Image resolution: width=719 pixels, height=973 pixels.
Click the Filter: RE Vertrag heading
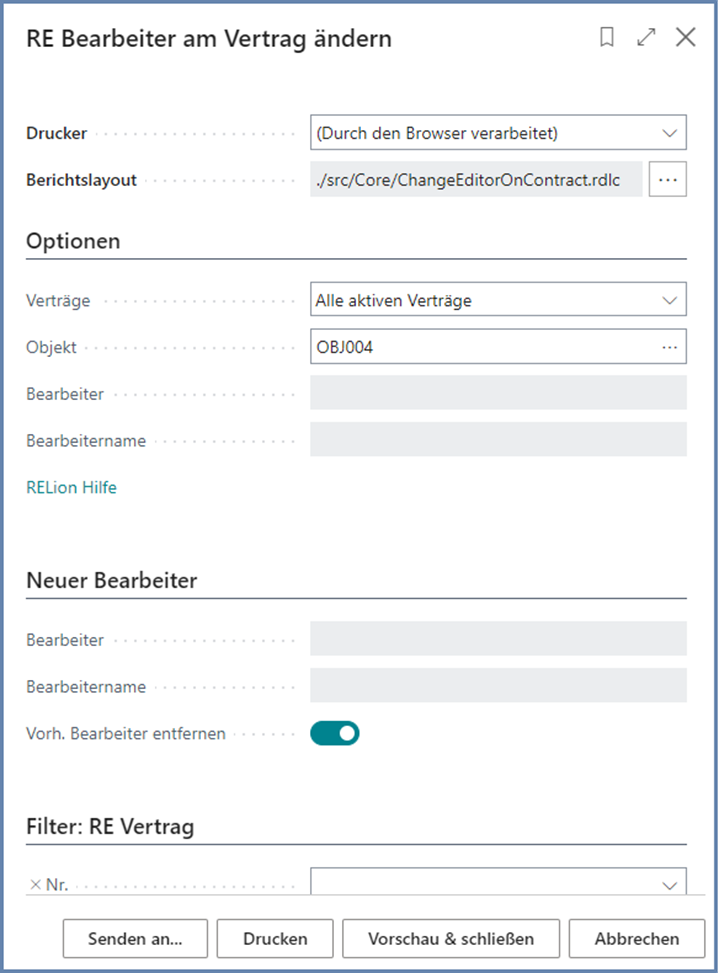pyautogui.click(x=110, y=827)
